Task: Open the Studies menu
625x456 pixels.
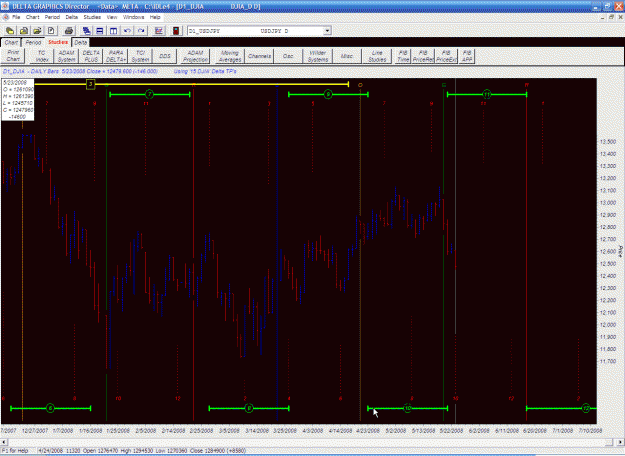Action: pyautogui.click(x=92, y=17)
